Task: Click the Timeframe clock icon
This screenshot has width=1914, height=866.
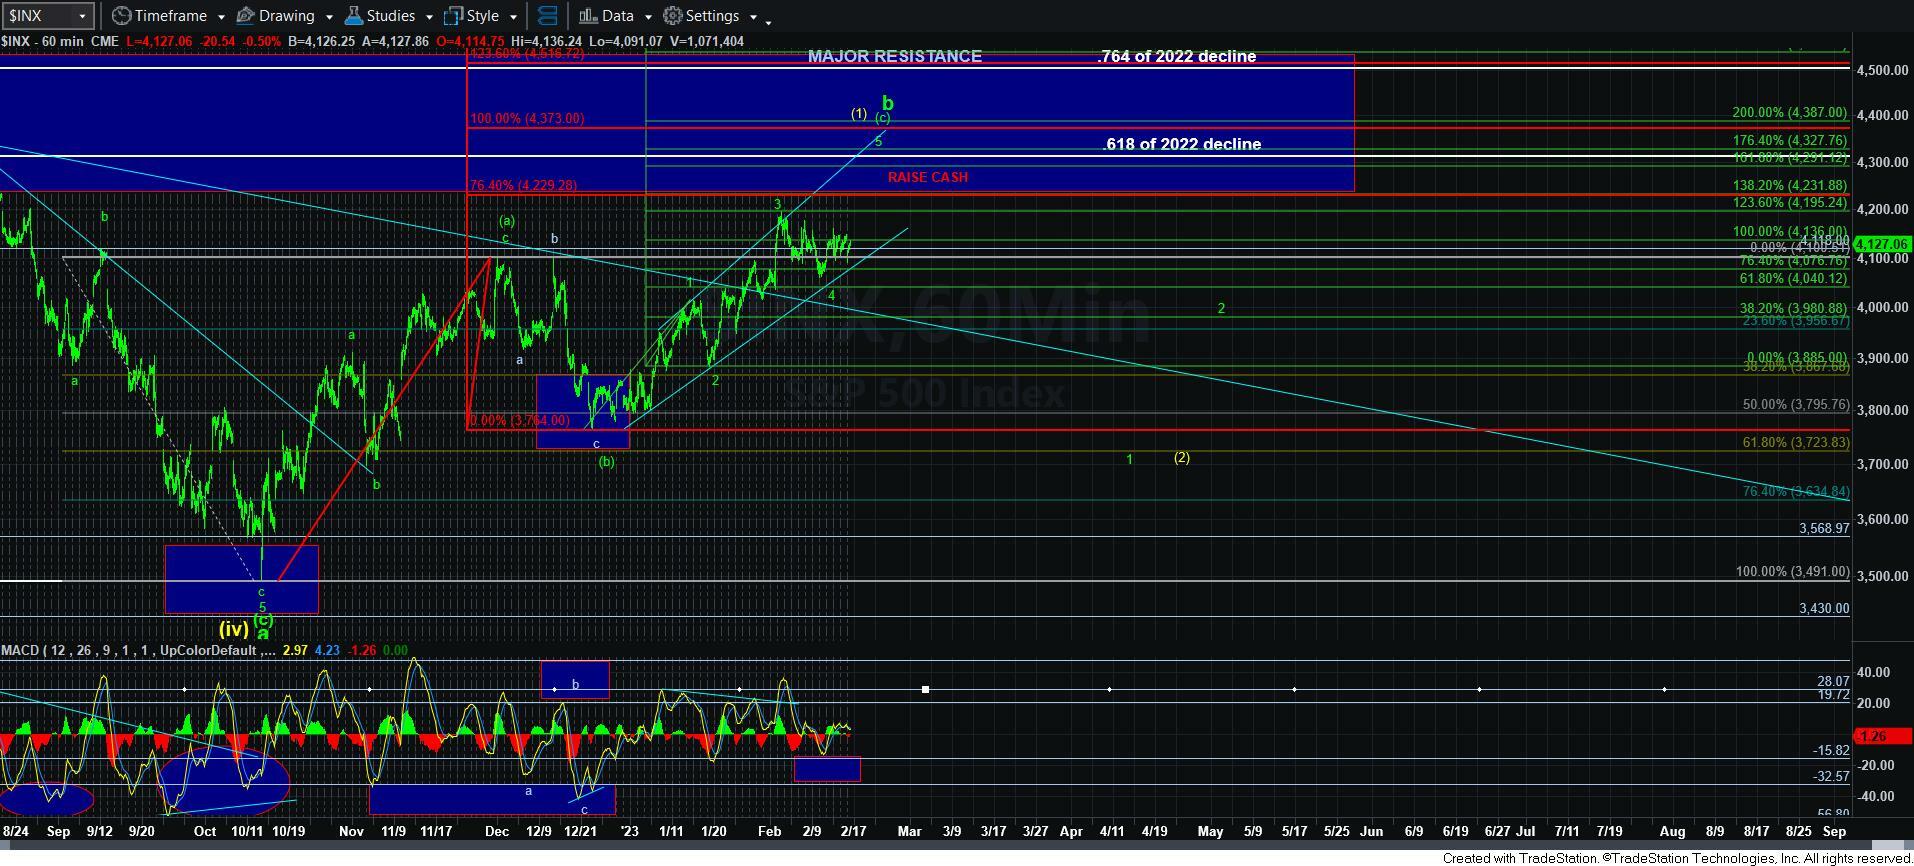Action: pyautogui.click(x=121, y=16)
